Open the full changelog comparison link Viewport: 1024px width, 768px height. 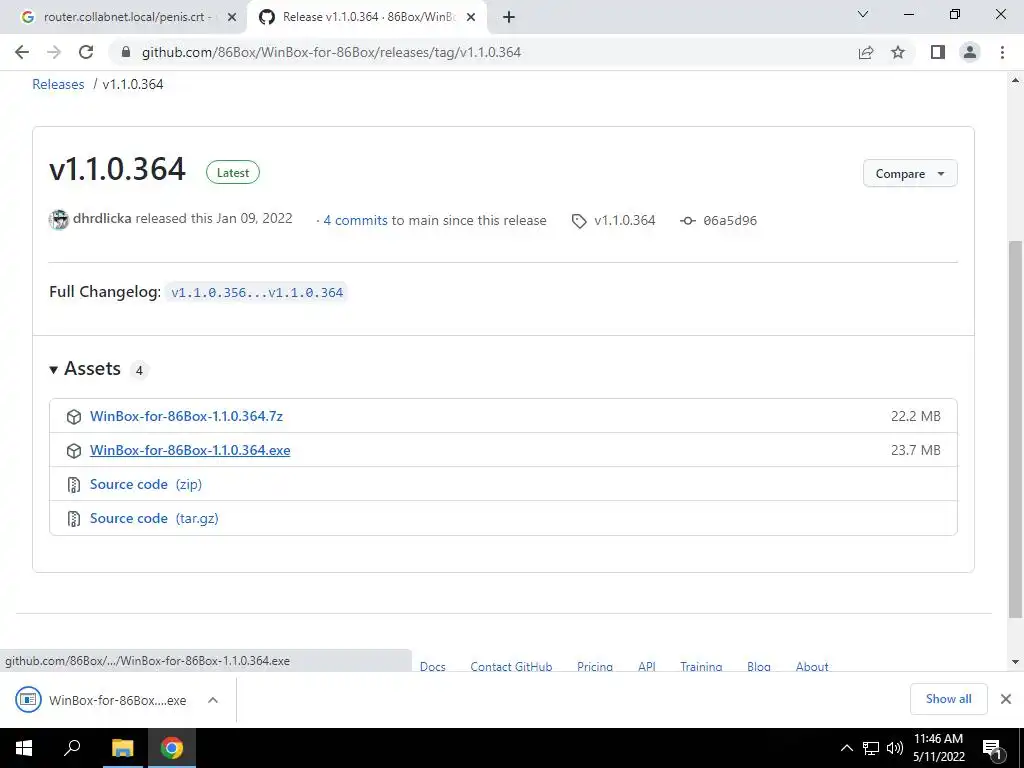257,293
